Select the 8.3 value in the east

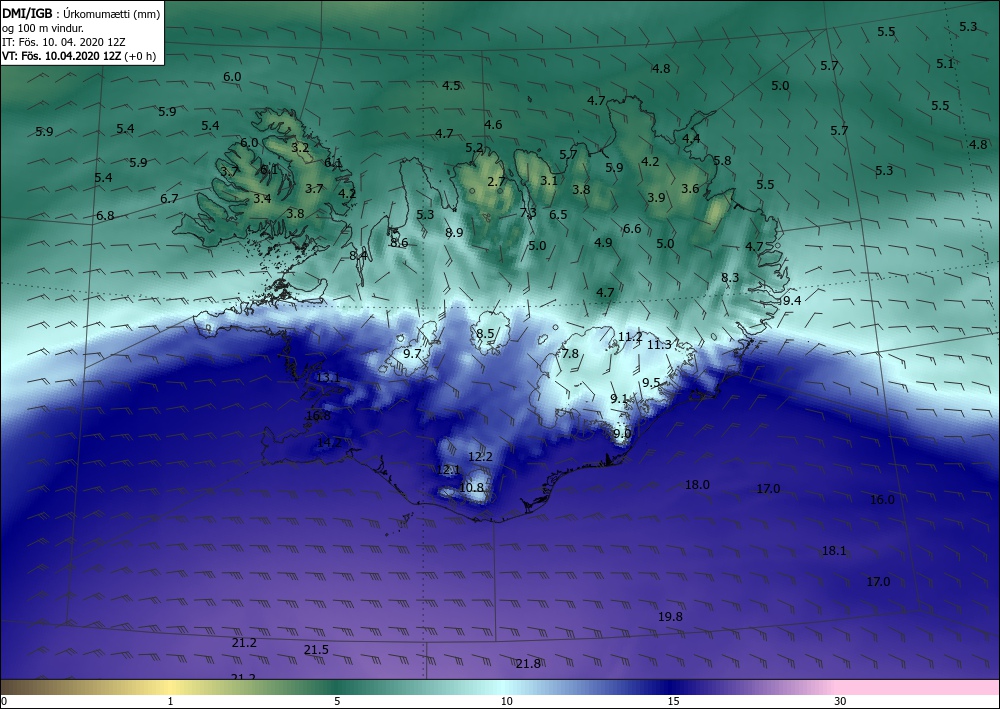click(730, 277)
